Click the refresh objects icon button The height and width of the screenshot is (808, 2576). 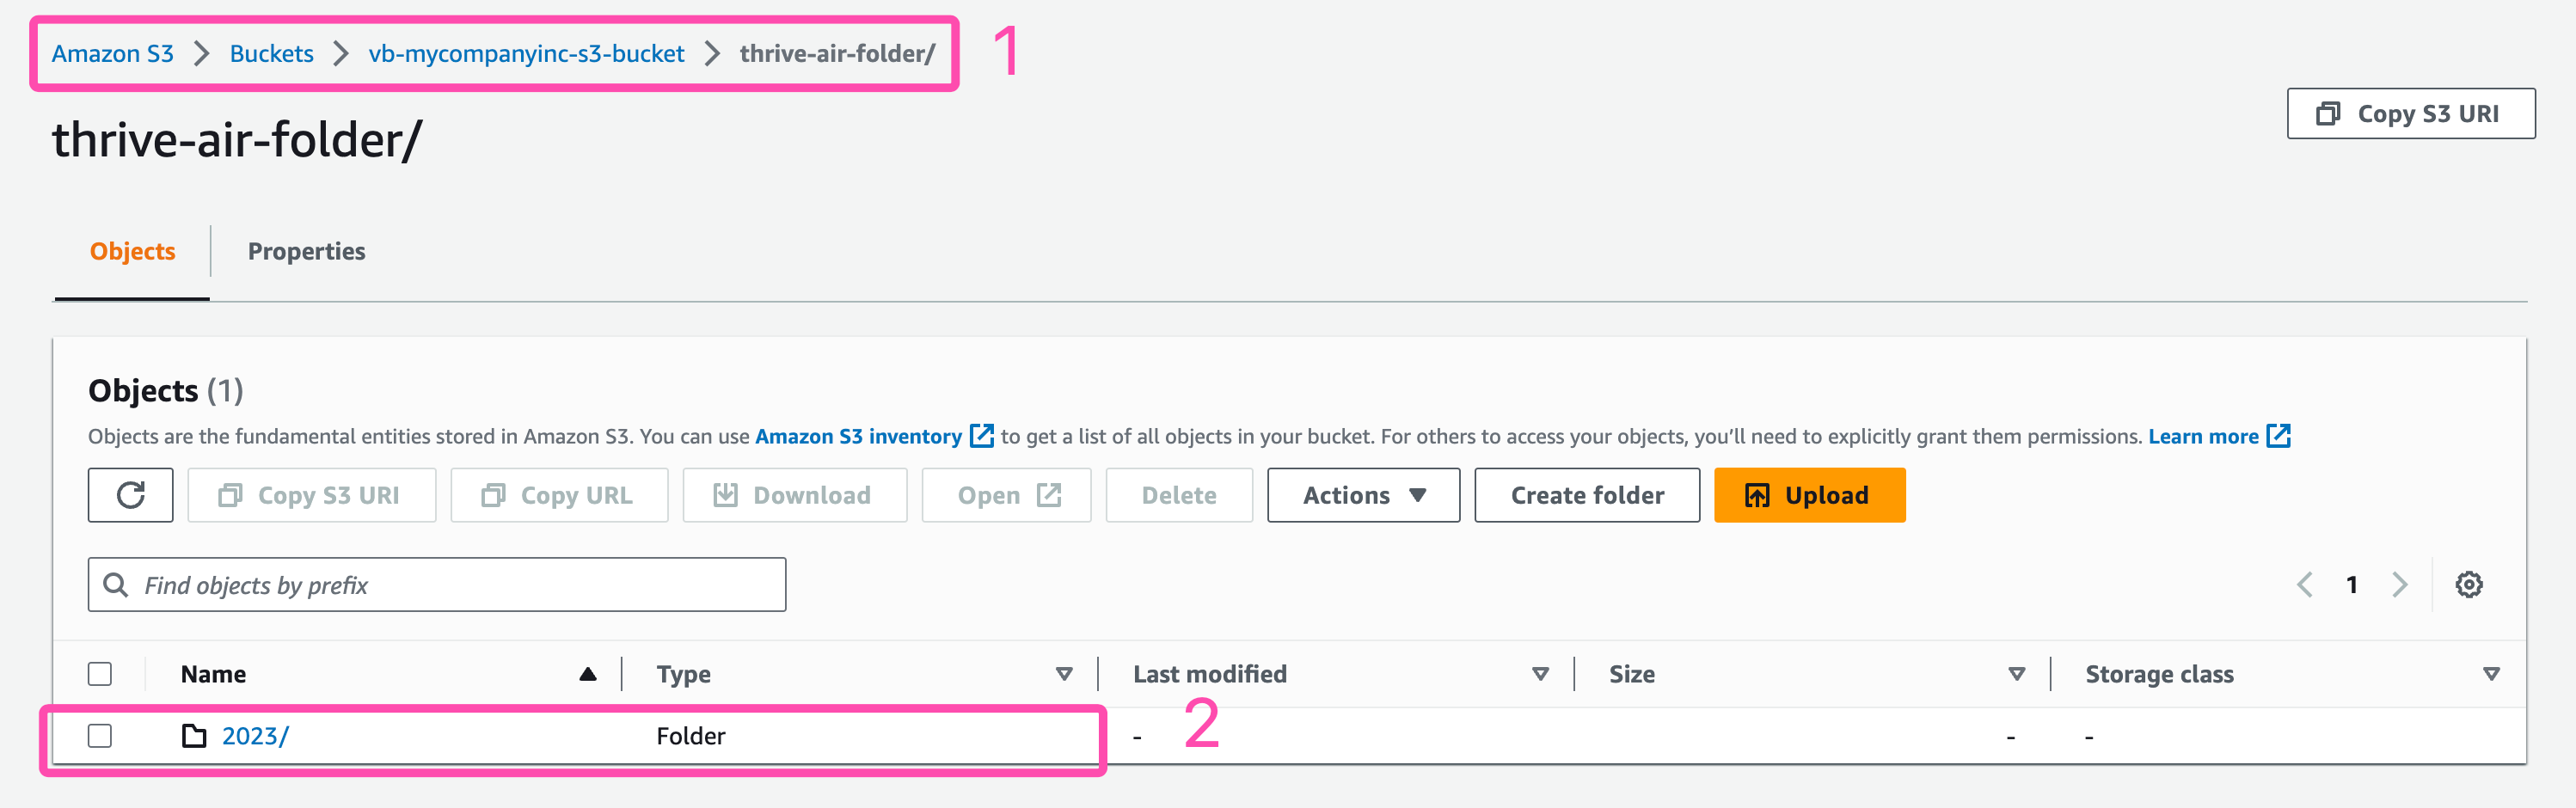[130, 495]
